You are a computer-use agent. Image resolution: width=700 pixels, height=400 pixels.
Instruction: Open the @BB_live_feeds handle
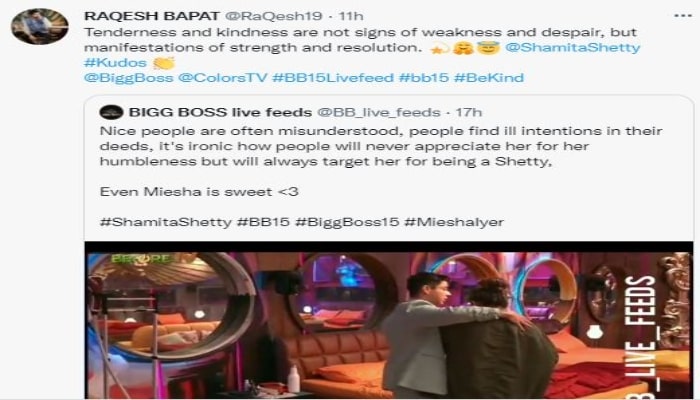[x=379, y=112]
